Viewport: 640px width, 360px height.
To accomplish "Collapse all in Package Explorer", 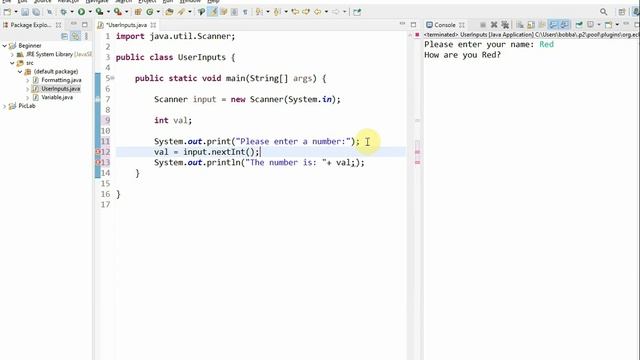I will click(x=64, y=36).
